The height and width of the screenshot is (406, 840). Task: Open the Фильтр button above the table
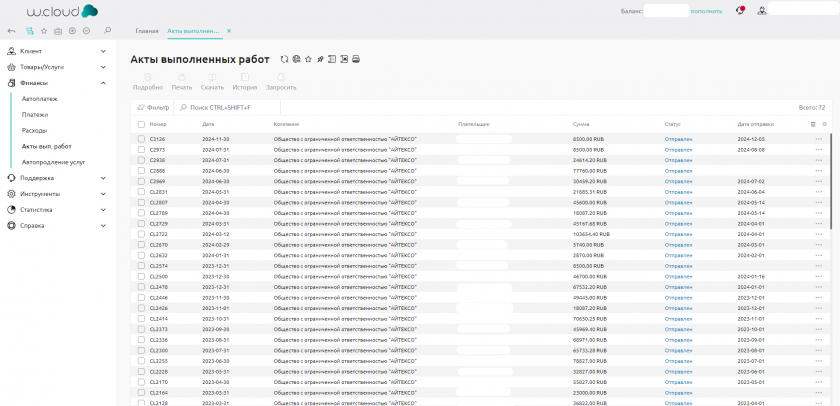[x=153, y=106]
